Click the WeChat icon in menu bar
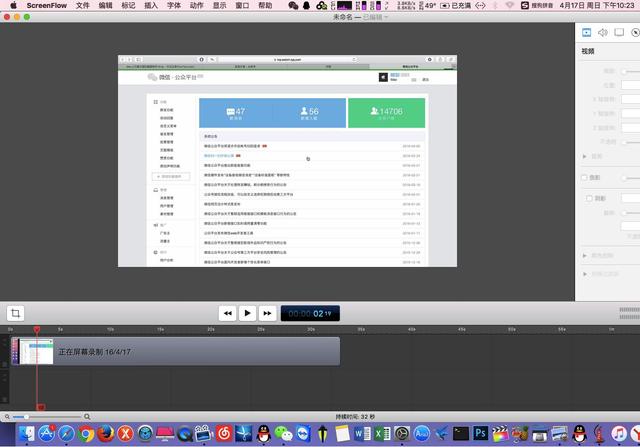The image size is (640, 447). pos(293,6)
